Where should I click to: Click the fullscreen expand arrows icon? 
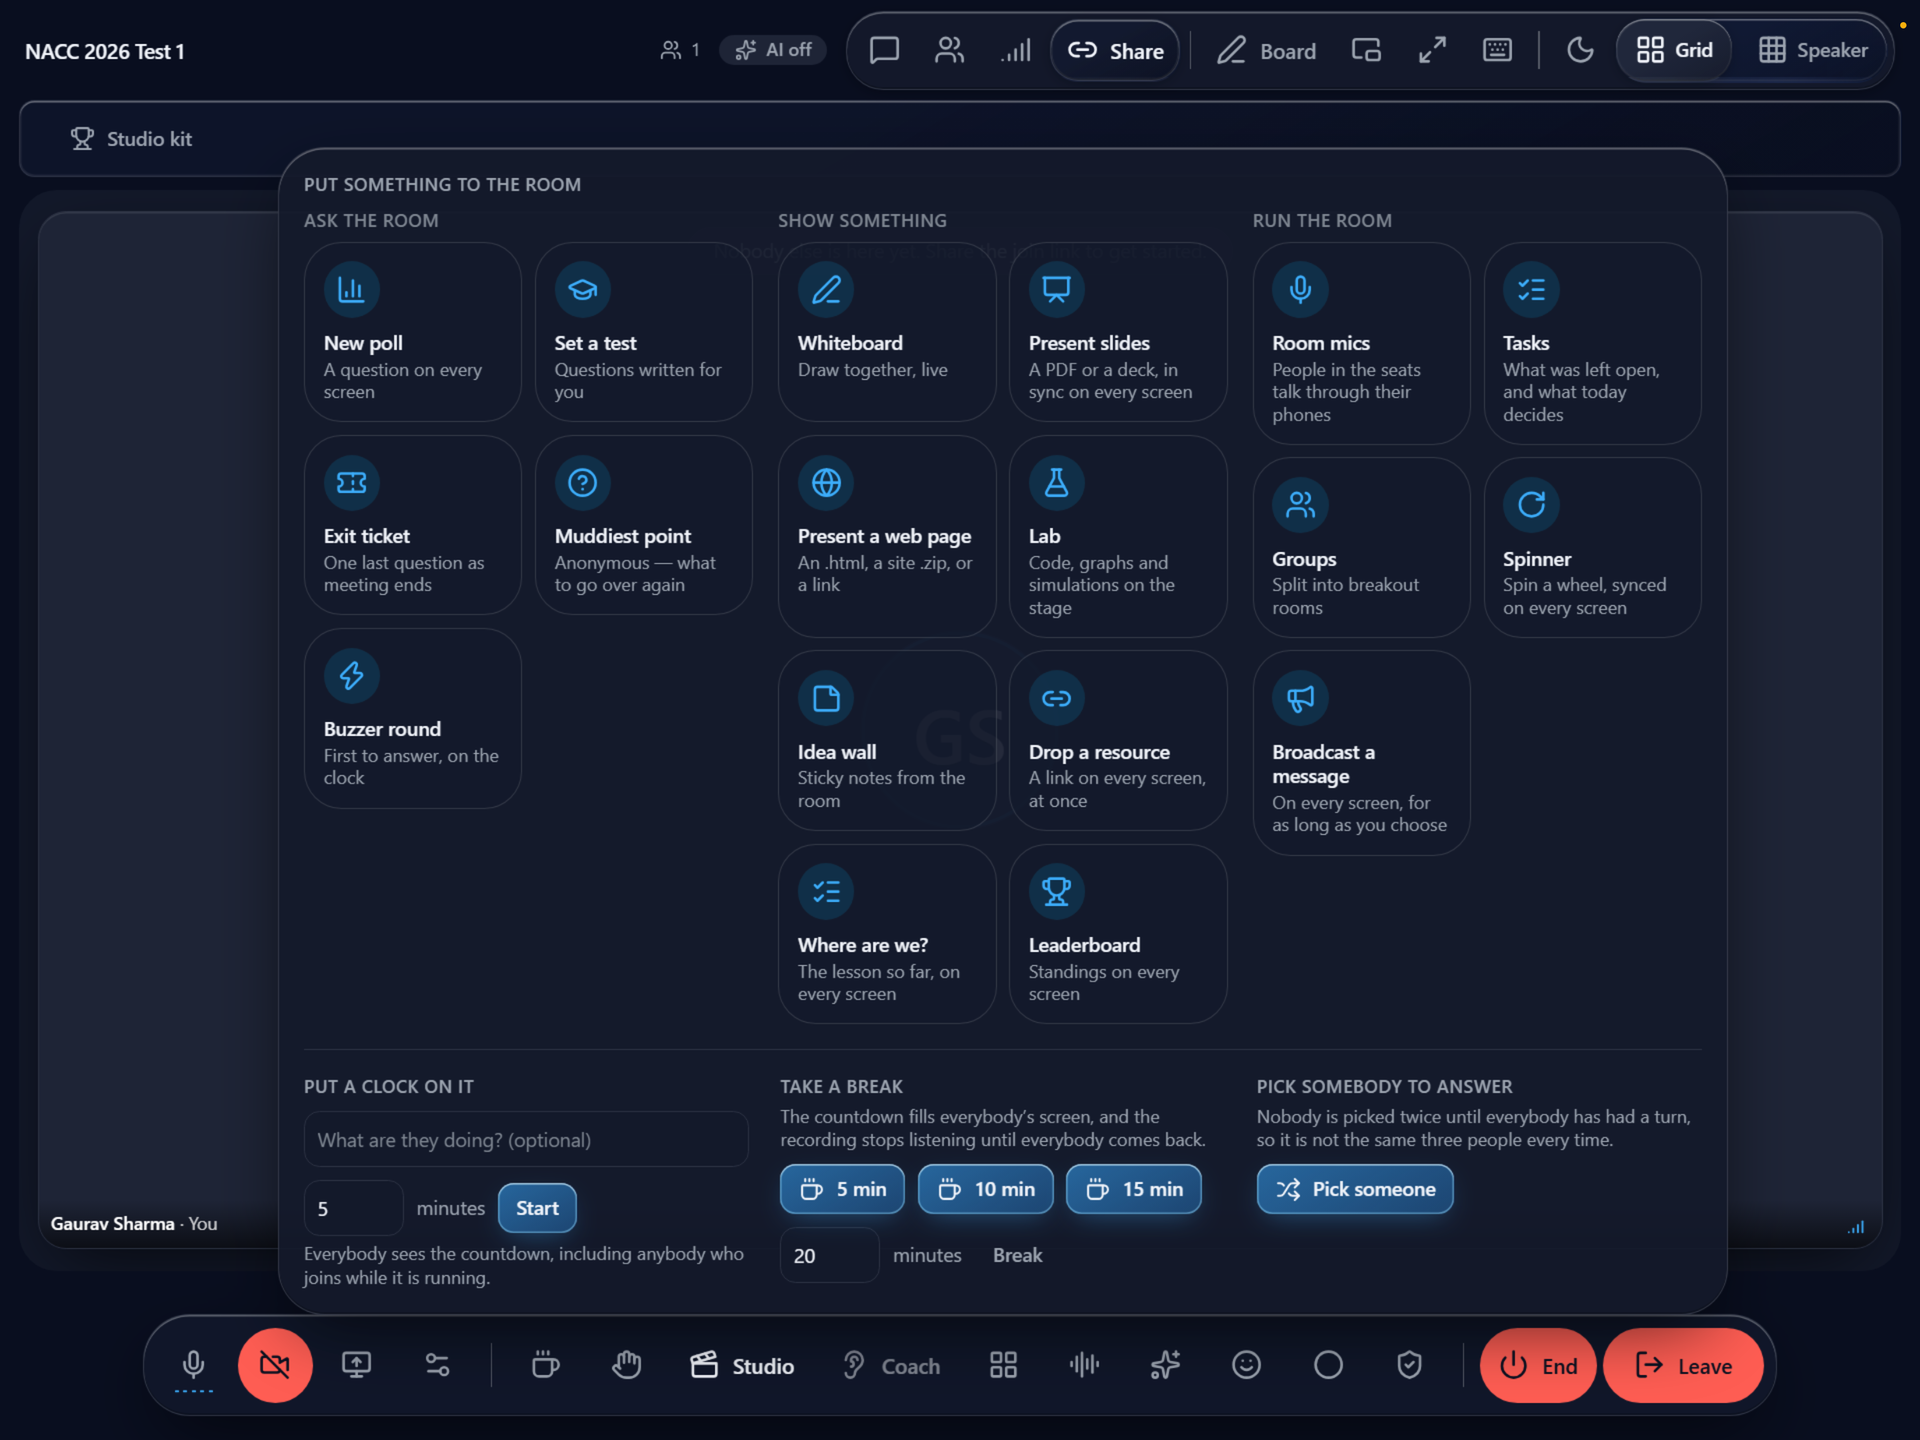pyautogui.click(x=1432, y=50)
